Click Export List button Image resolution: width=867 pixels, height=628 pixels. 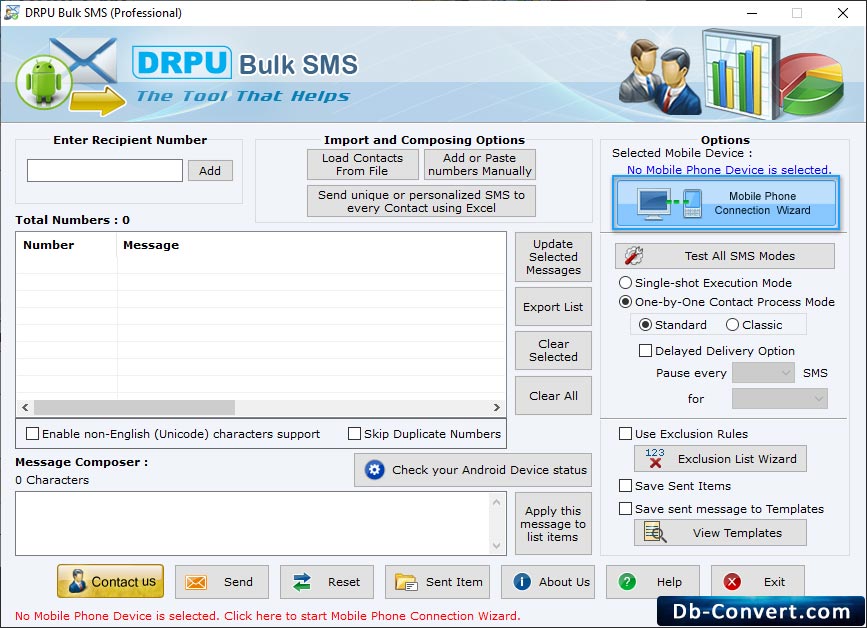553,307
